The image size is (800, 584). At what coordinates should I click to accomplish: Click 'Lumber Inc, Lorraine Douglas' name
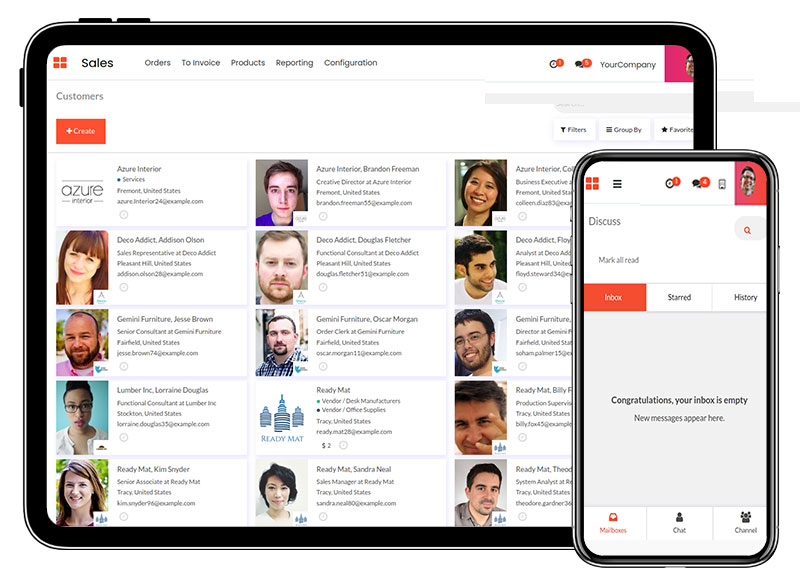[x=163, y=390]
